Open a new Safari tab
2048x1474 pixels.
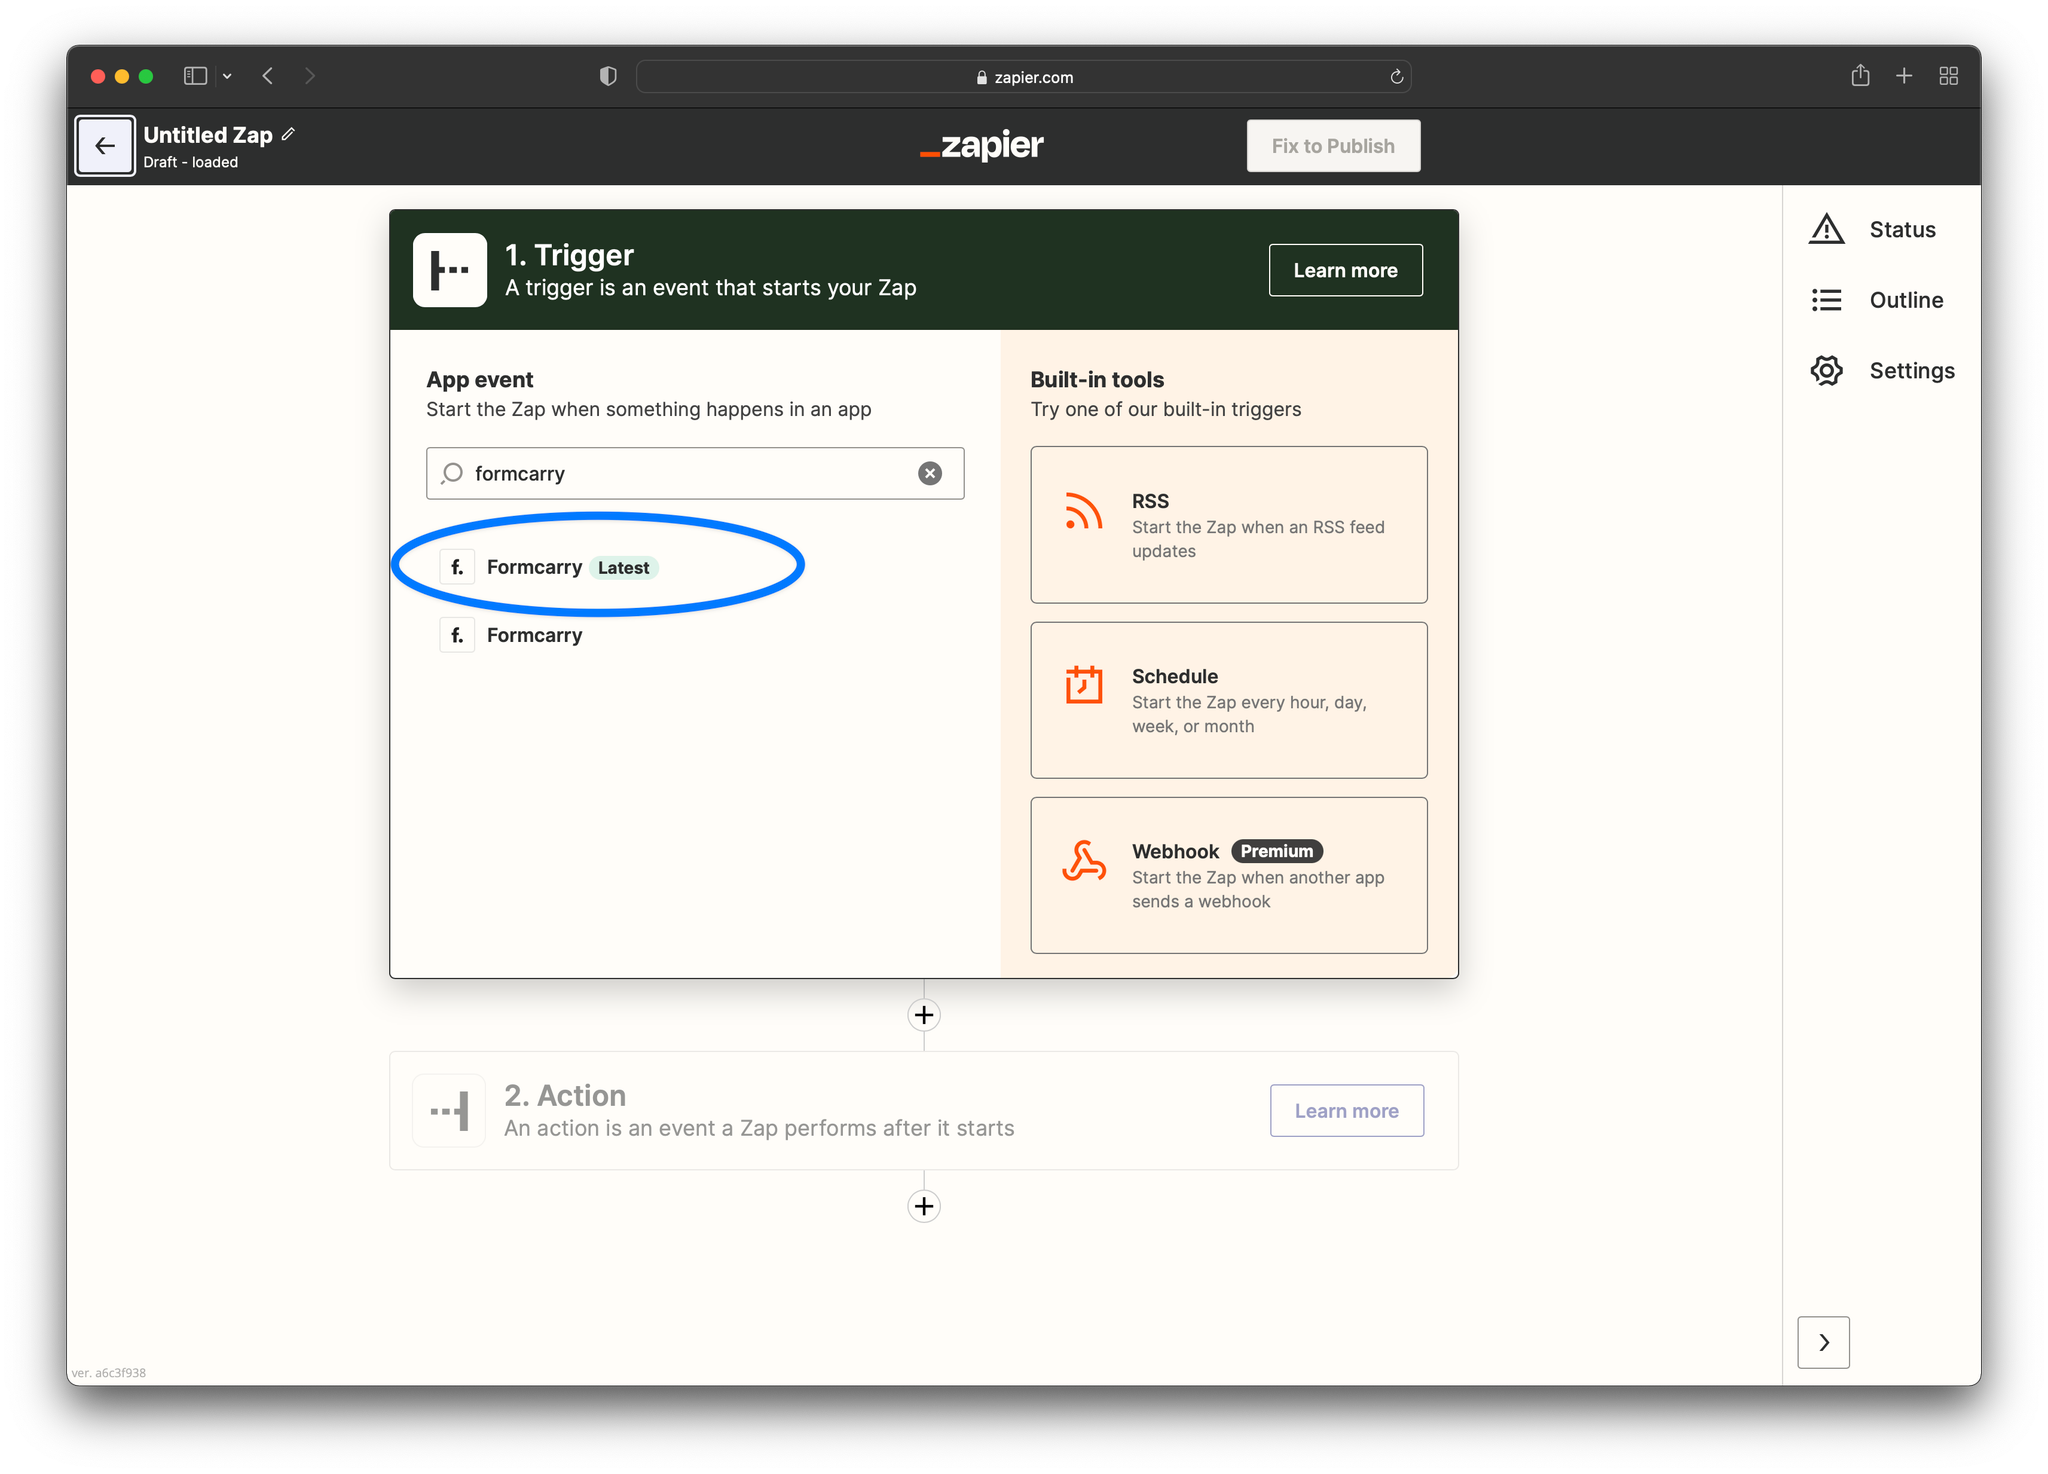click(1904, 76)
